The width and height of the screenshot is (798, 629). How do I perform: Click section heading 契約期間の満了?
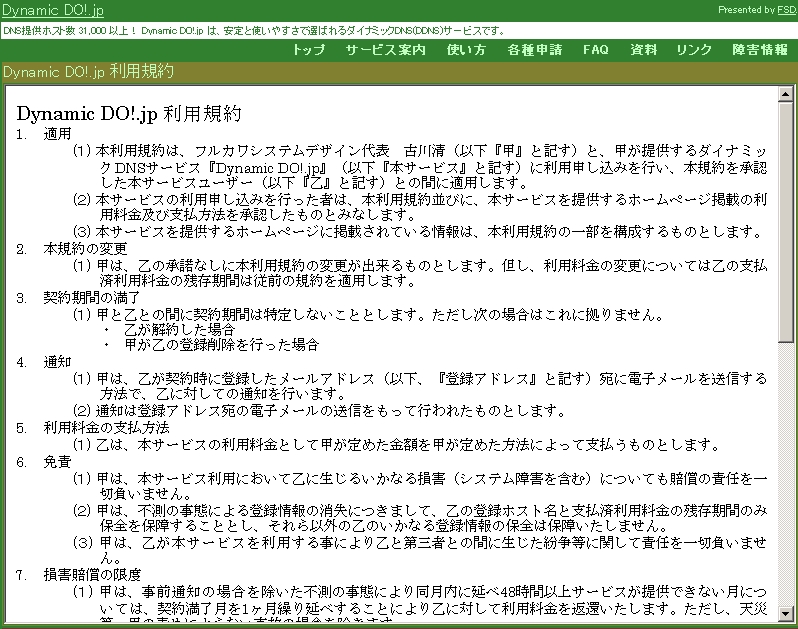(x=92, y=298)
